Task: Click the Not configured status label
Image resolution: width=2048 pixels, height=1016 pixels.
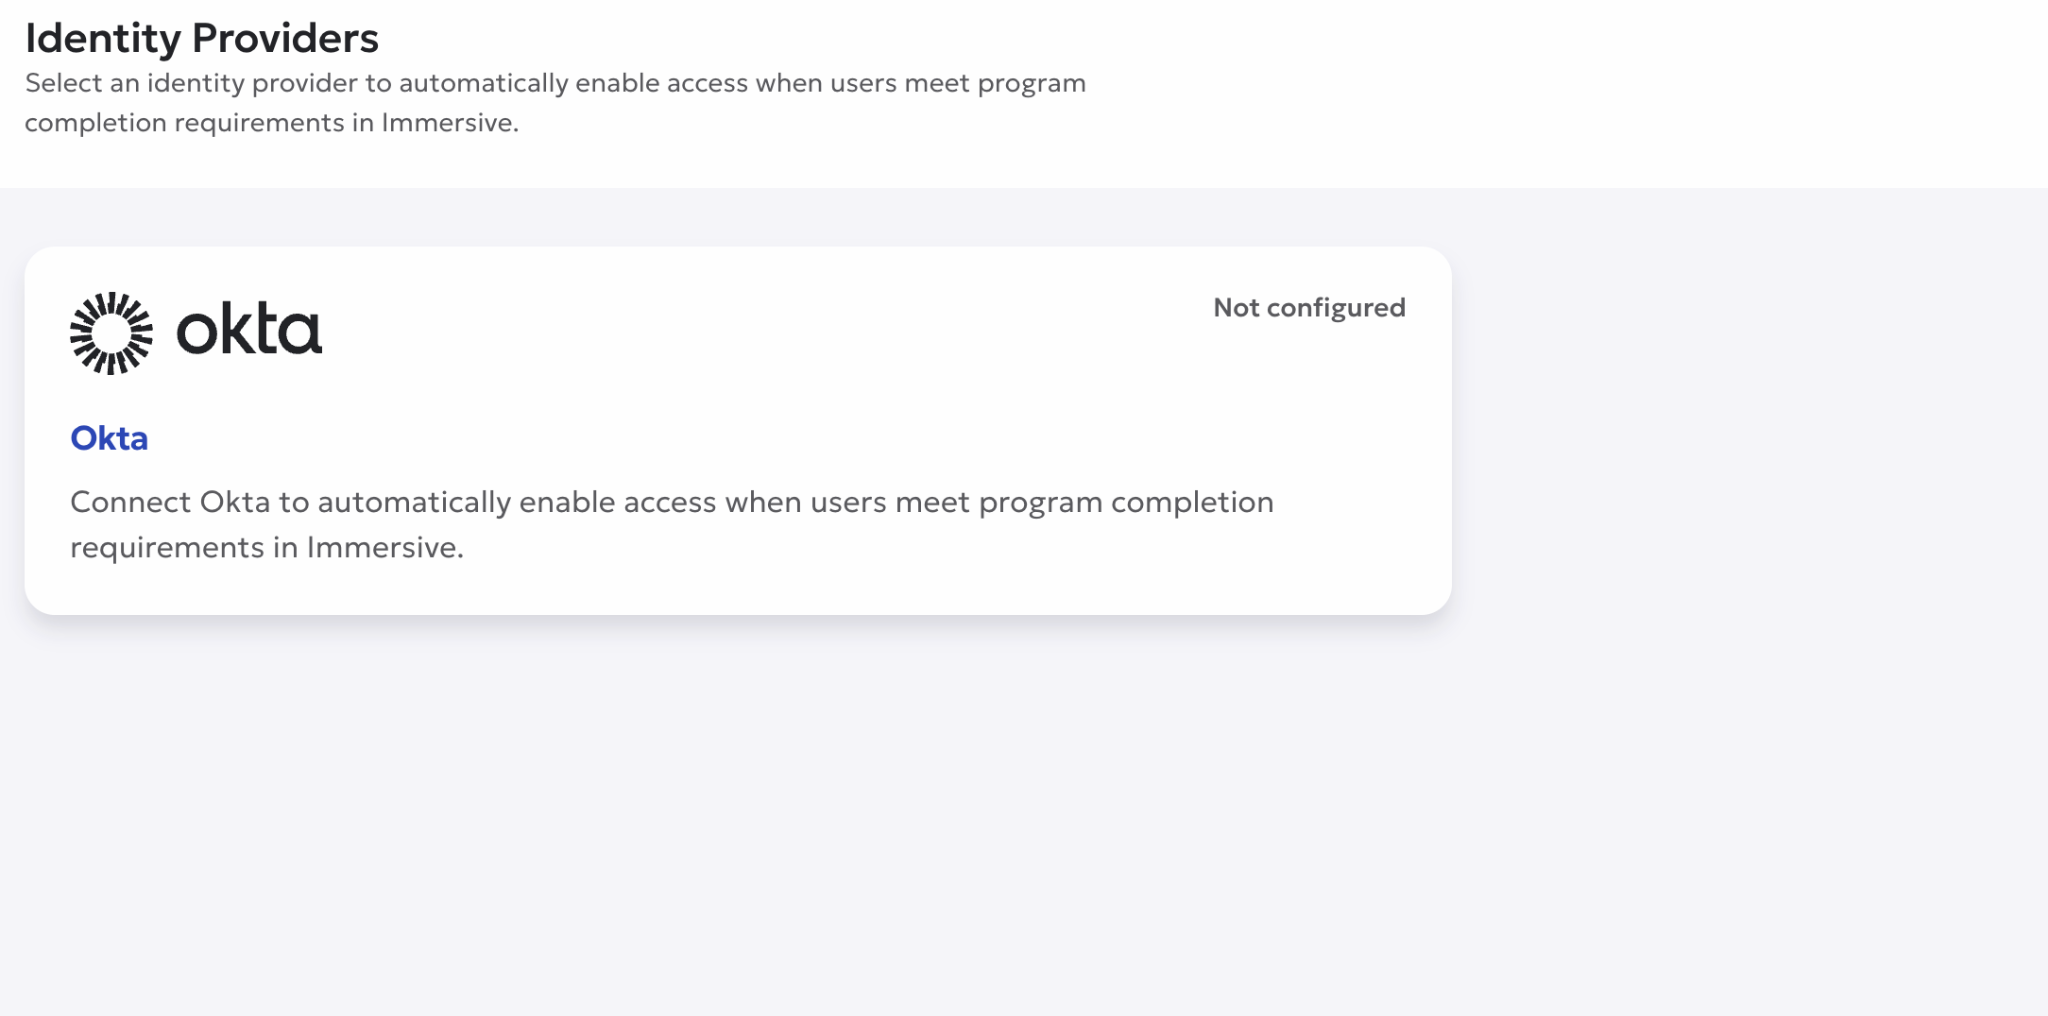Action: click(1309, 308)
